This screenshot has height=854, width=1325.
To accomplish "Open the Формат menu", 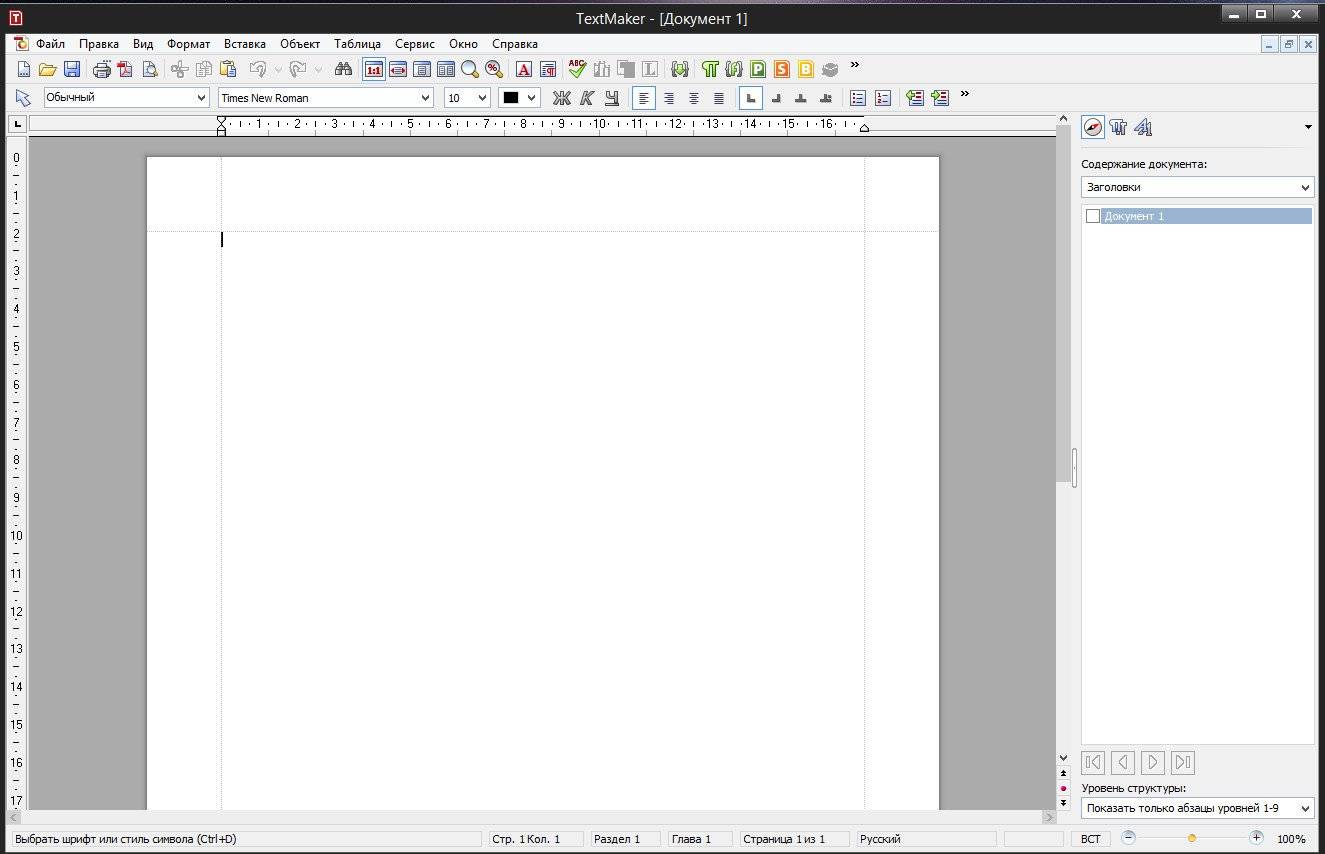I will (x=188, y=44).
